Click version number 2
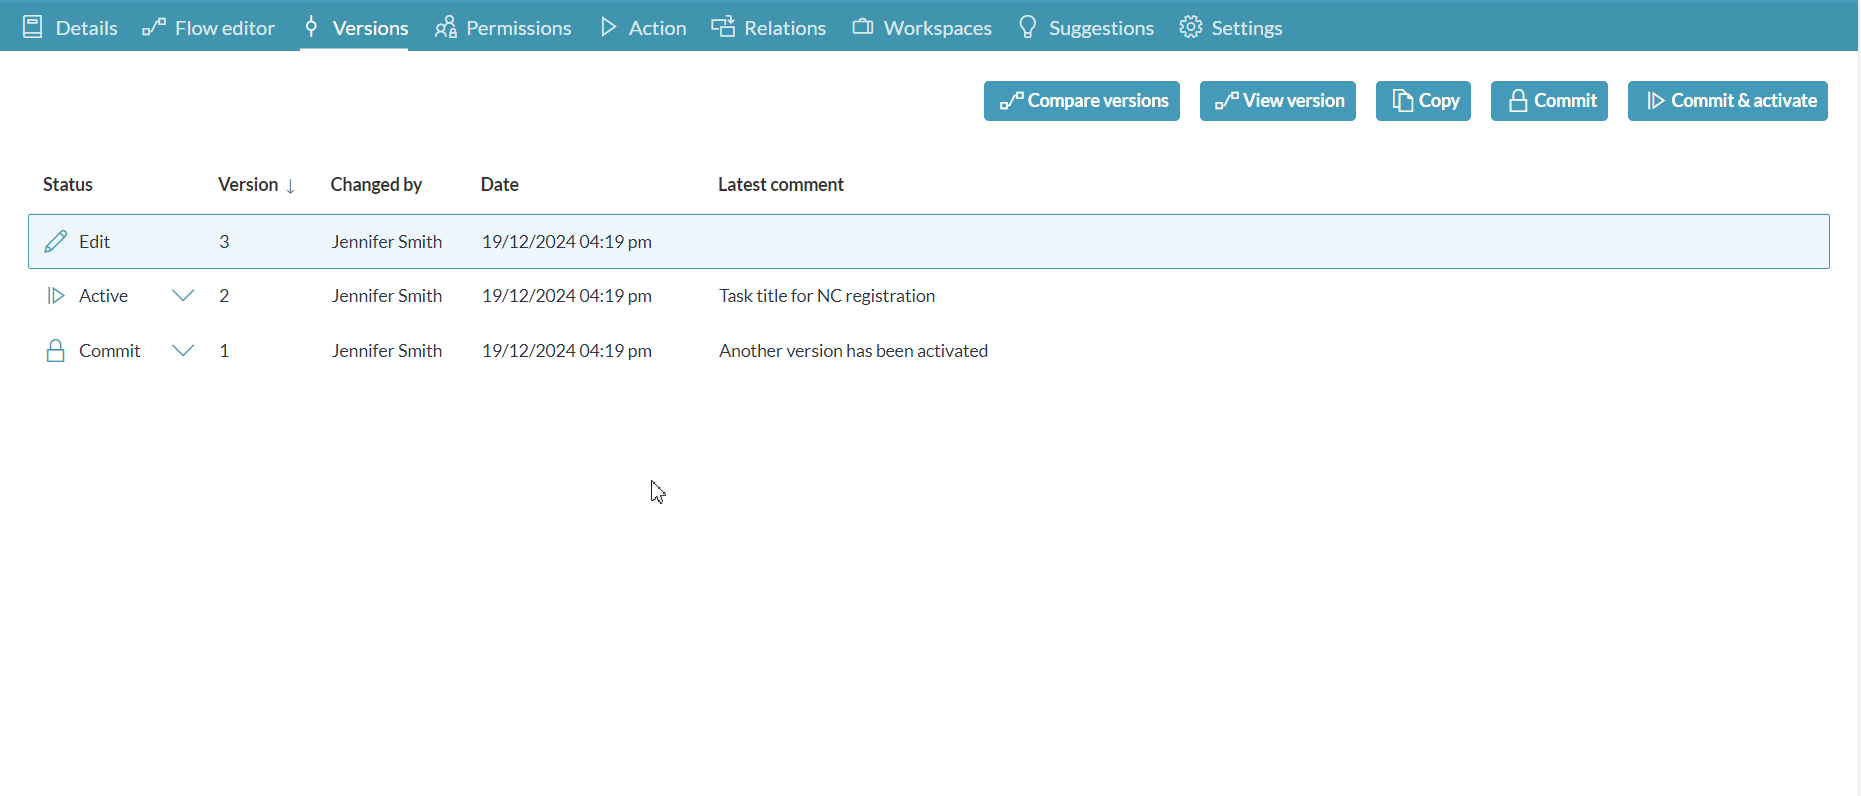The height and width of the screenshot is (796, 1861). click(x=225, y=296)
